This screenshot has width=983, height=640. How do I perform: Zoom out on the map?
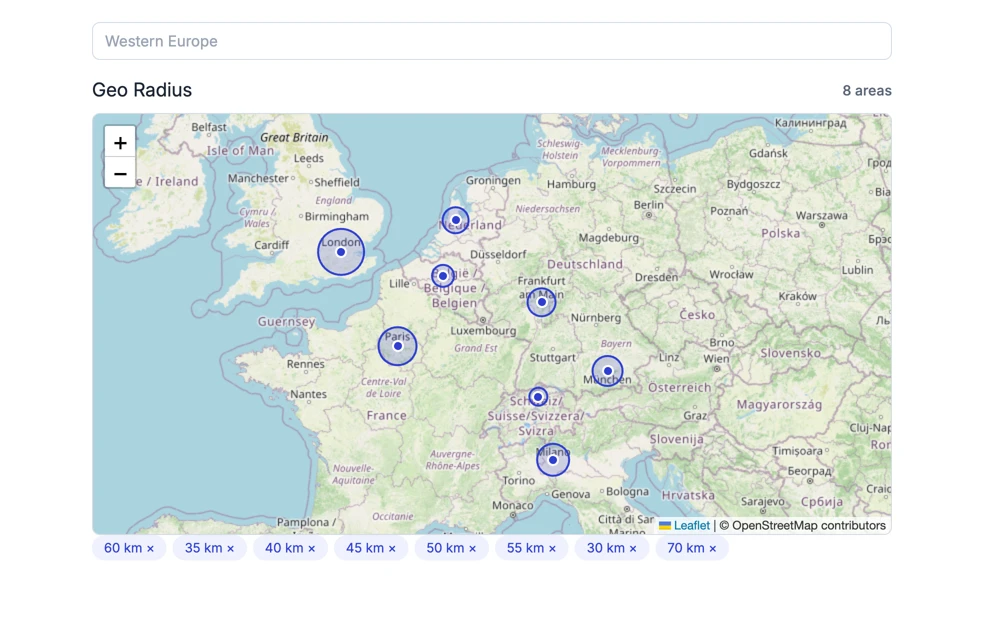[120, 173]
